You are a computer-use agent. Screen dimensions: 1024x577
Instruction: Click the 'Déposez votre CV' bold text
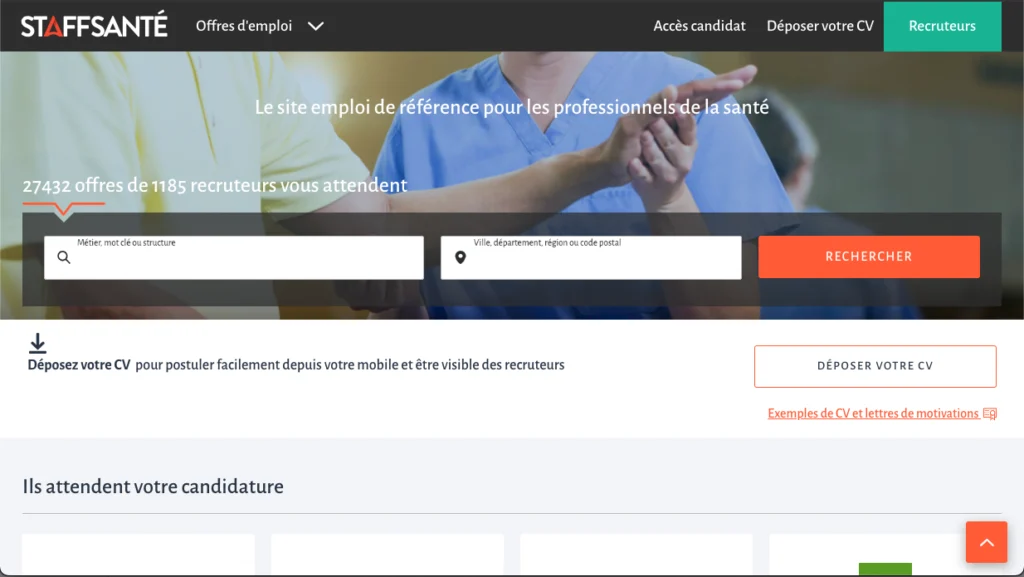(x=79, y=365)
